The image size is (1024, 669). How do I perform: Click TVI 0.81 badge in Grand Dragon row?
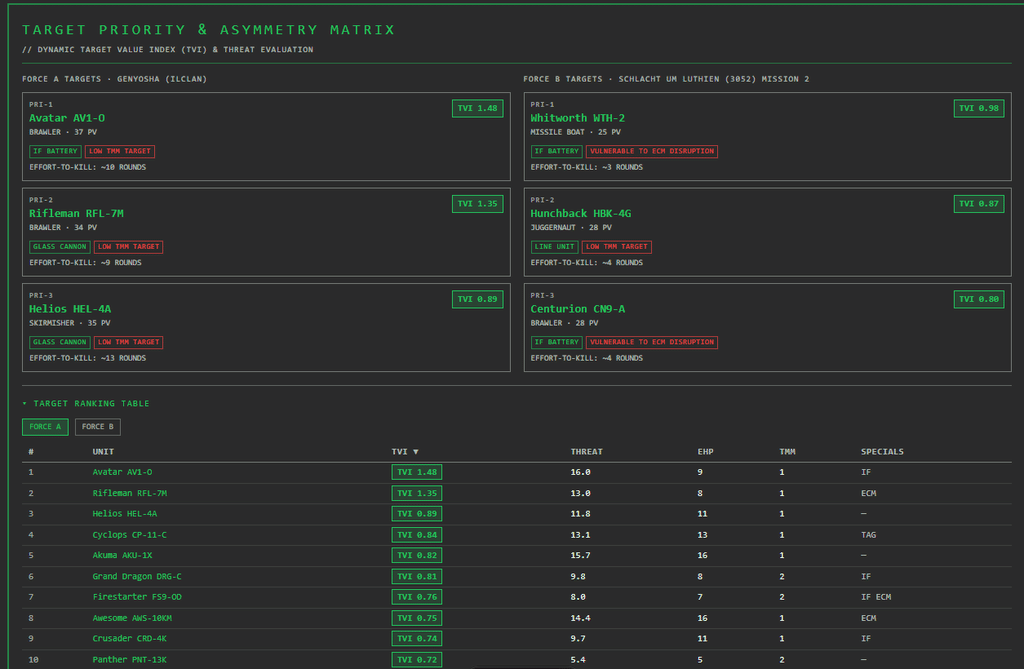[x=417, y=576]
